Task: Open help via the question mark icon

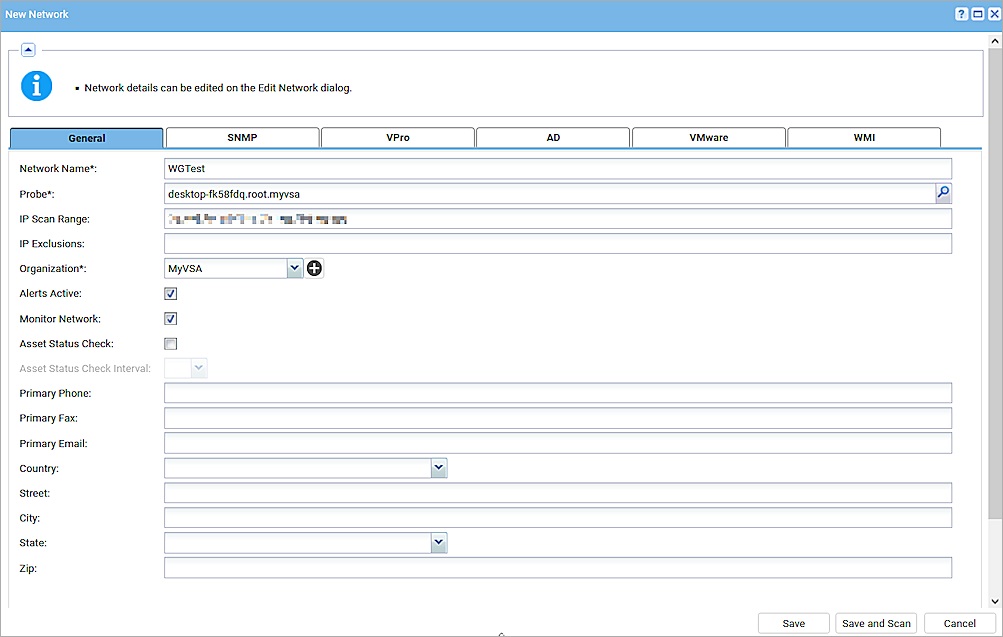Action: pos(960,13)
